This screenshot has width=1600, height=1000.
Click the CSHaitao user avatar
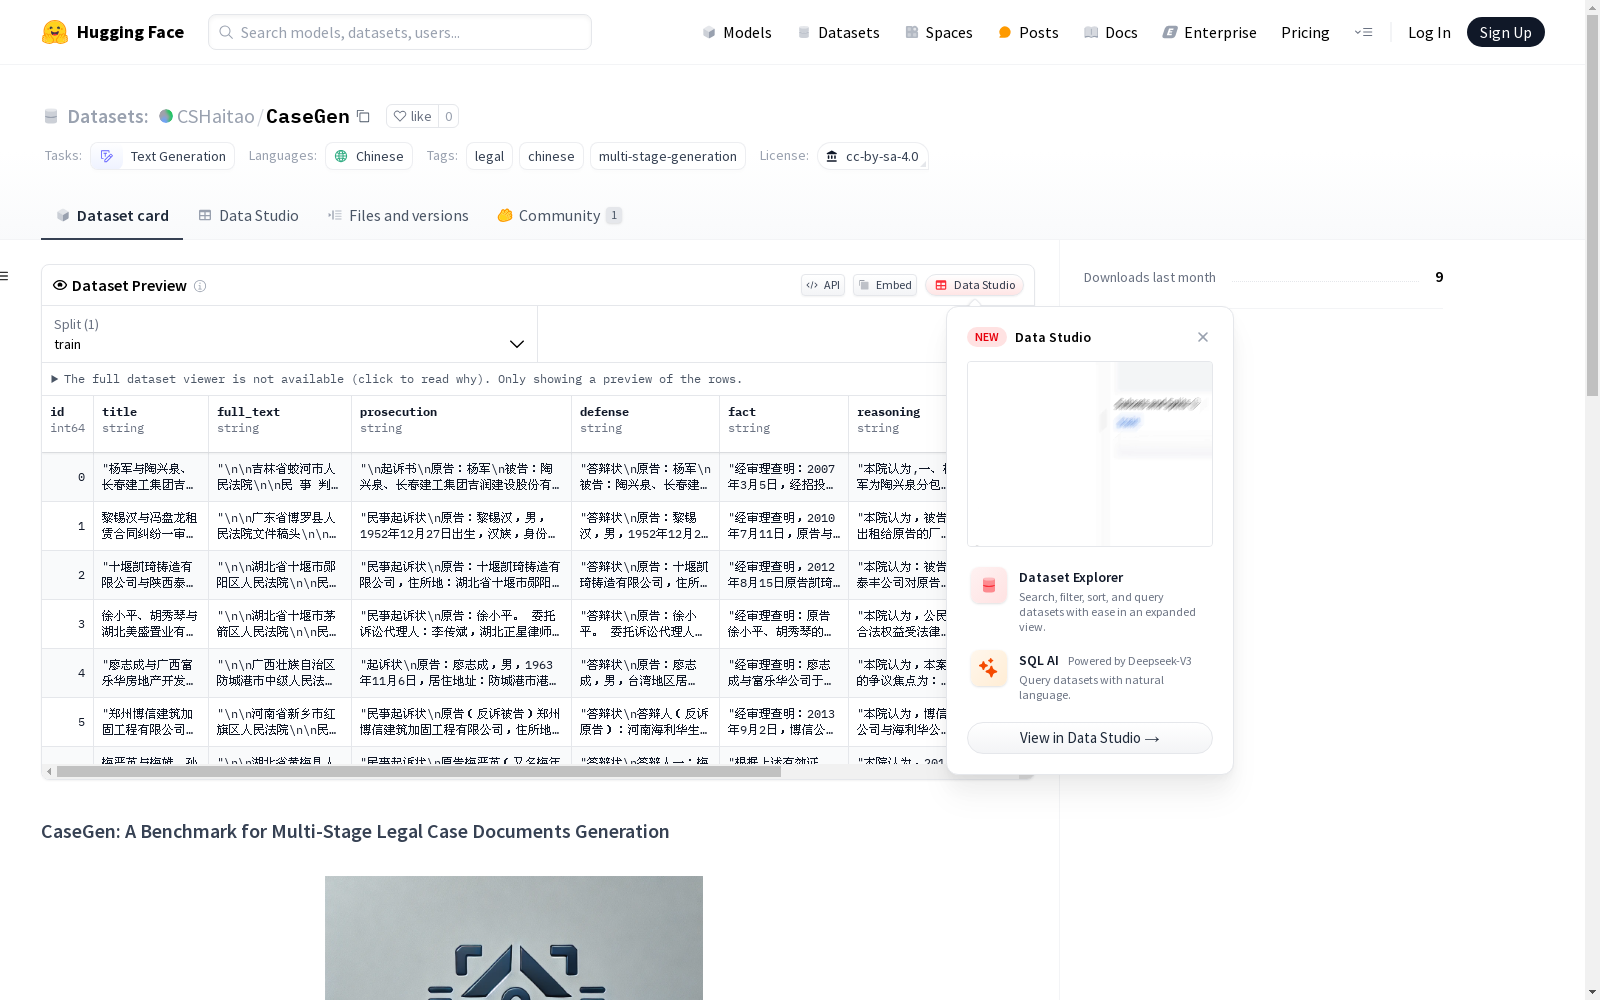point(166,116)
